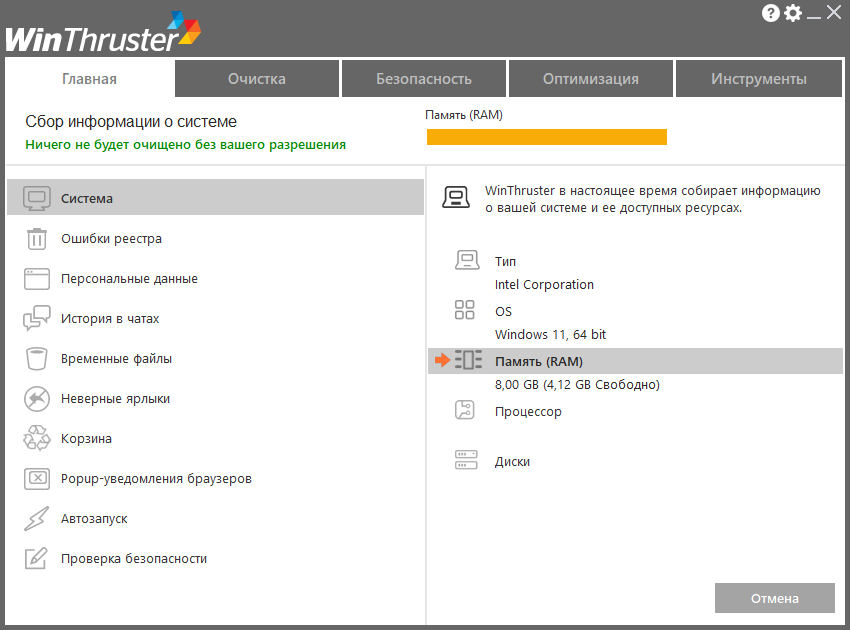Click the recycle icon beside Корзина
850x630 pixels.
(37, 438)
